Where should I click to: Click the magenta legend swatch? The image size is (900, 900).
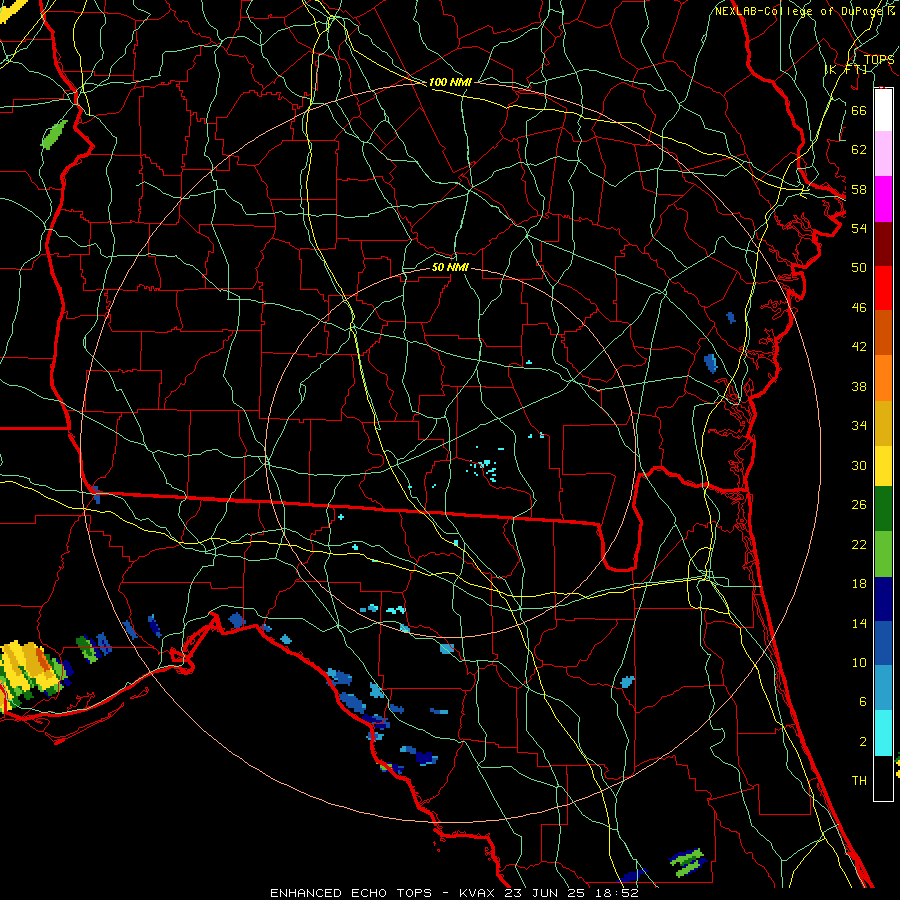pyautogui.click(x=883, y=199)
